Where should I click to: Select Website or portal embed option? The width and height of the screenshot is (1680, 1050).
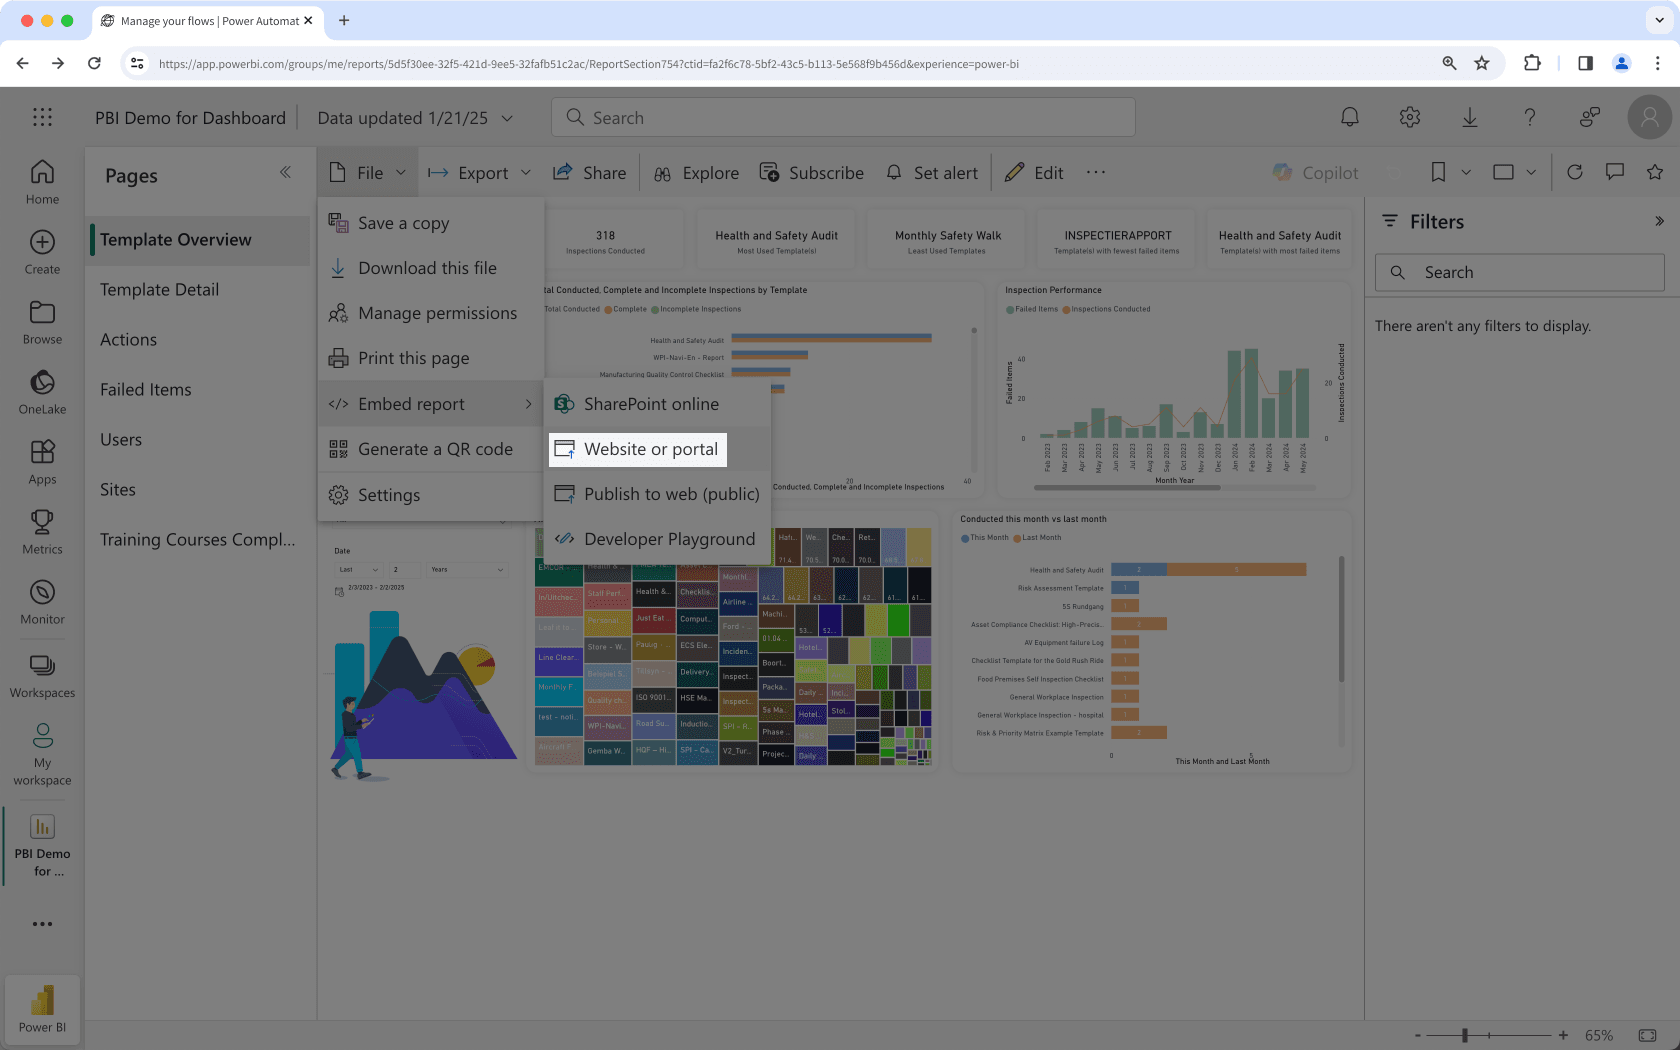click(x=650, y=449)
